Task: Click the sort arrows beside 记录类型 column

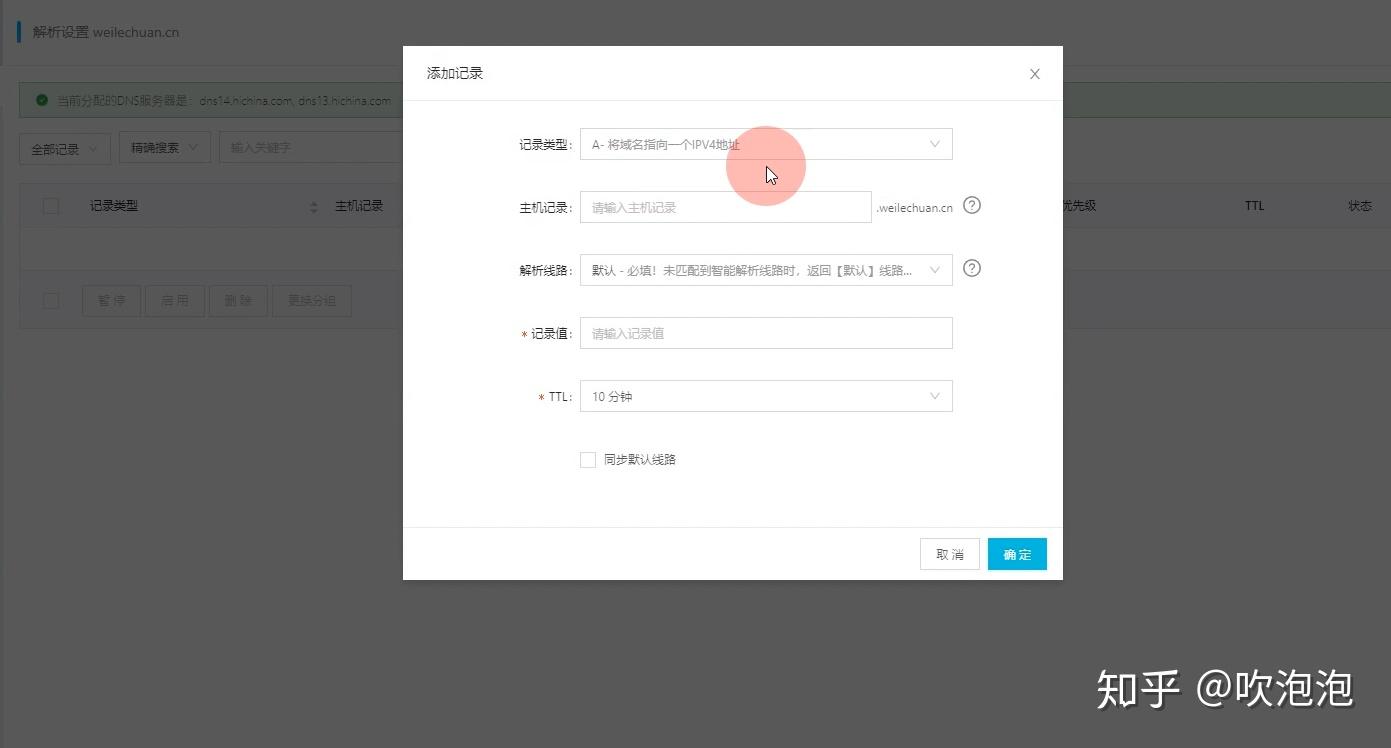Action: coord(314,206)
